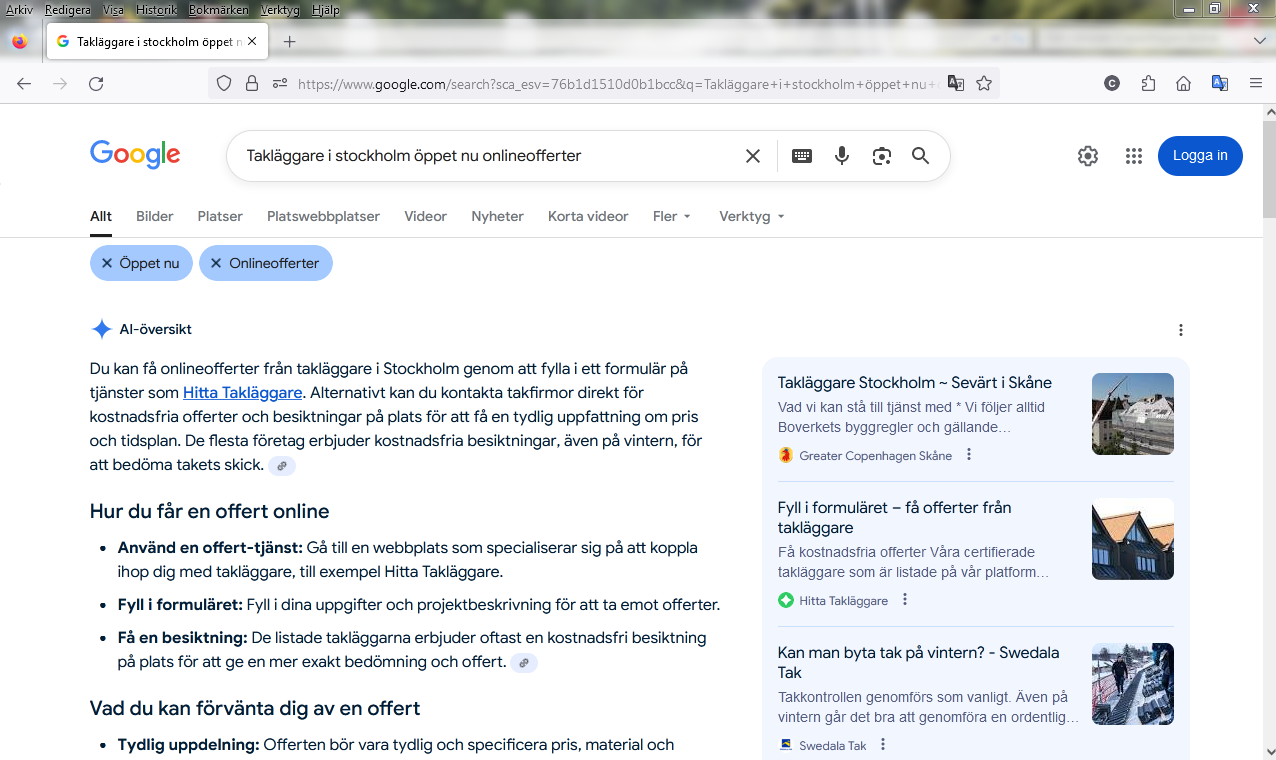The height and width of the screenshot is (760, 1276).
Task: Clear search text with X icon
Action: pyautogui.click(x=753, y=156)
